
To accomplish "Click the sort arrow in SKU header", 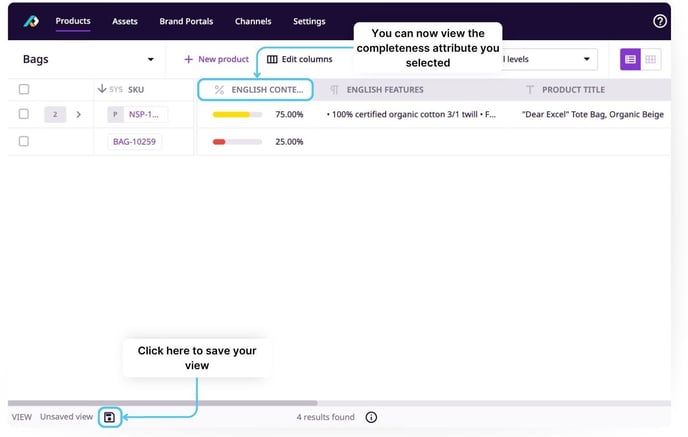I will pos(102,89).
